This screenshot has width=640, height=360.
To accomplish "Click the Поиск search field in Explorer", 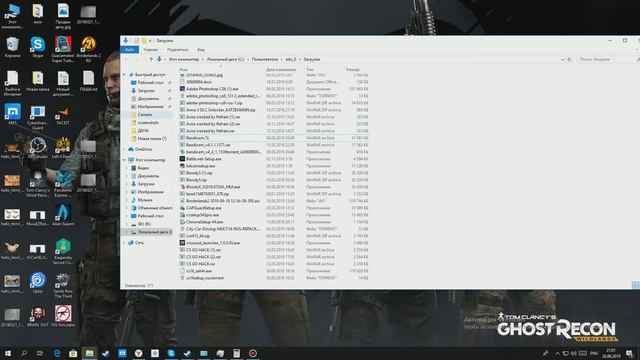I will 606,60.
